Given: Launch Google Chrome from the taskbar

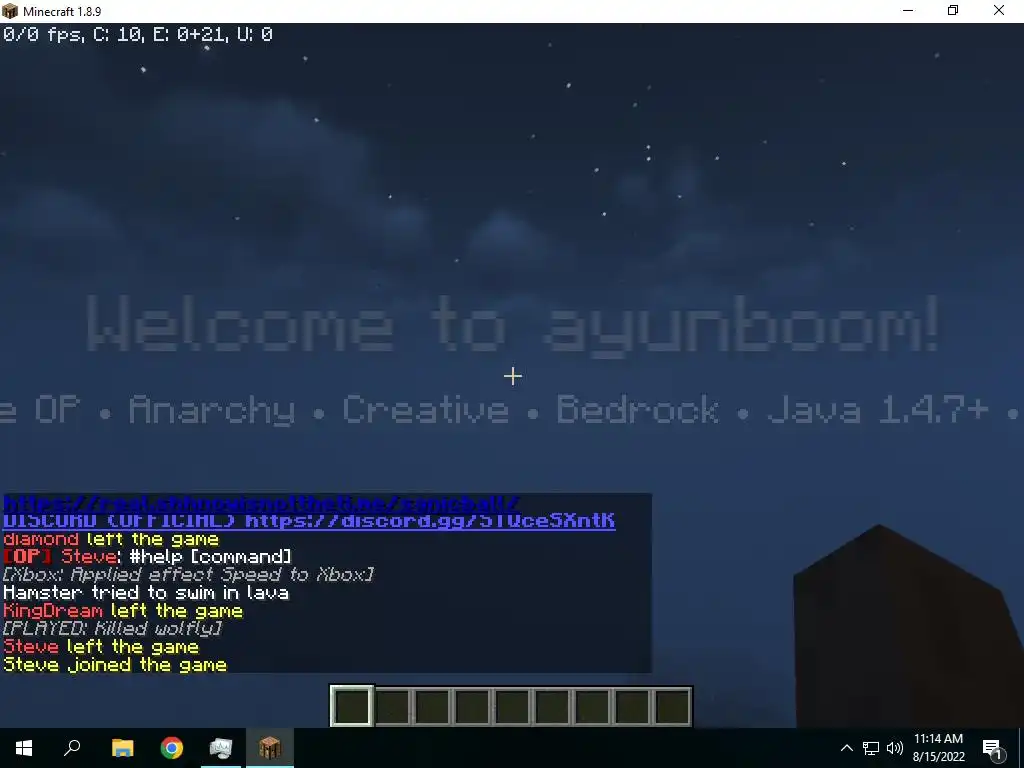Looking at the screenshot, I should (172, 748).
